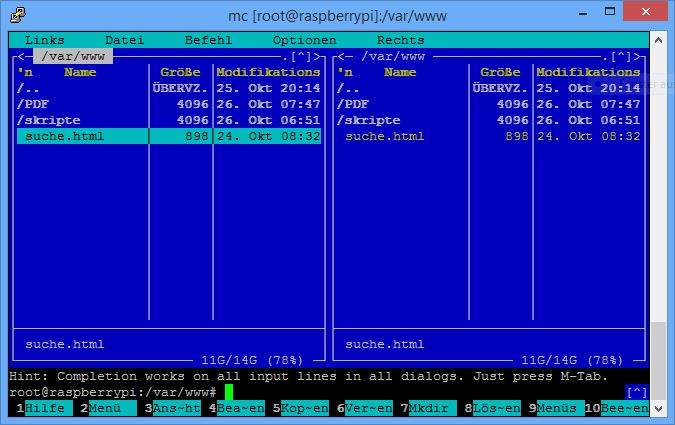The height and width of the screenshot is (425, 675).
Task: Click the command line input after the prompt
Action: pos(229,392)
